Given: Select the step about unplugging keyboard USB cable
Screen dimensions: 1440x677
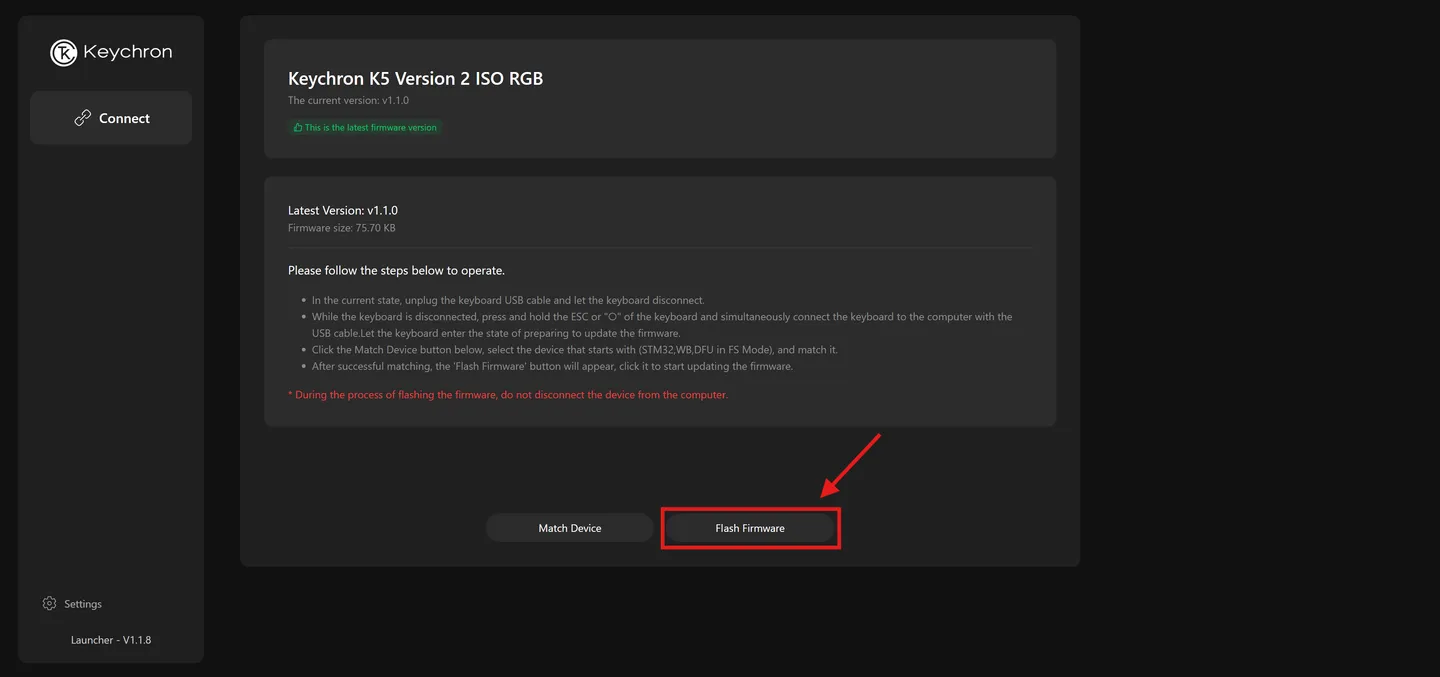Looking at the screenshot, I should tap(508, 300).
